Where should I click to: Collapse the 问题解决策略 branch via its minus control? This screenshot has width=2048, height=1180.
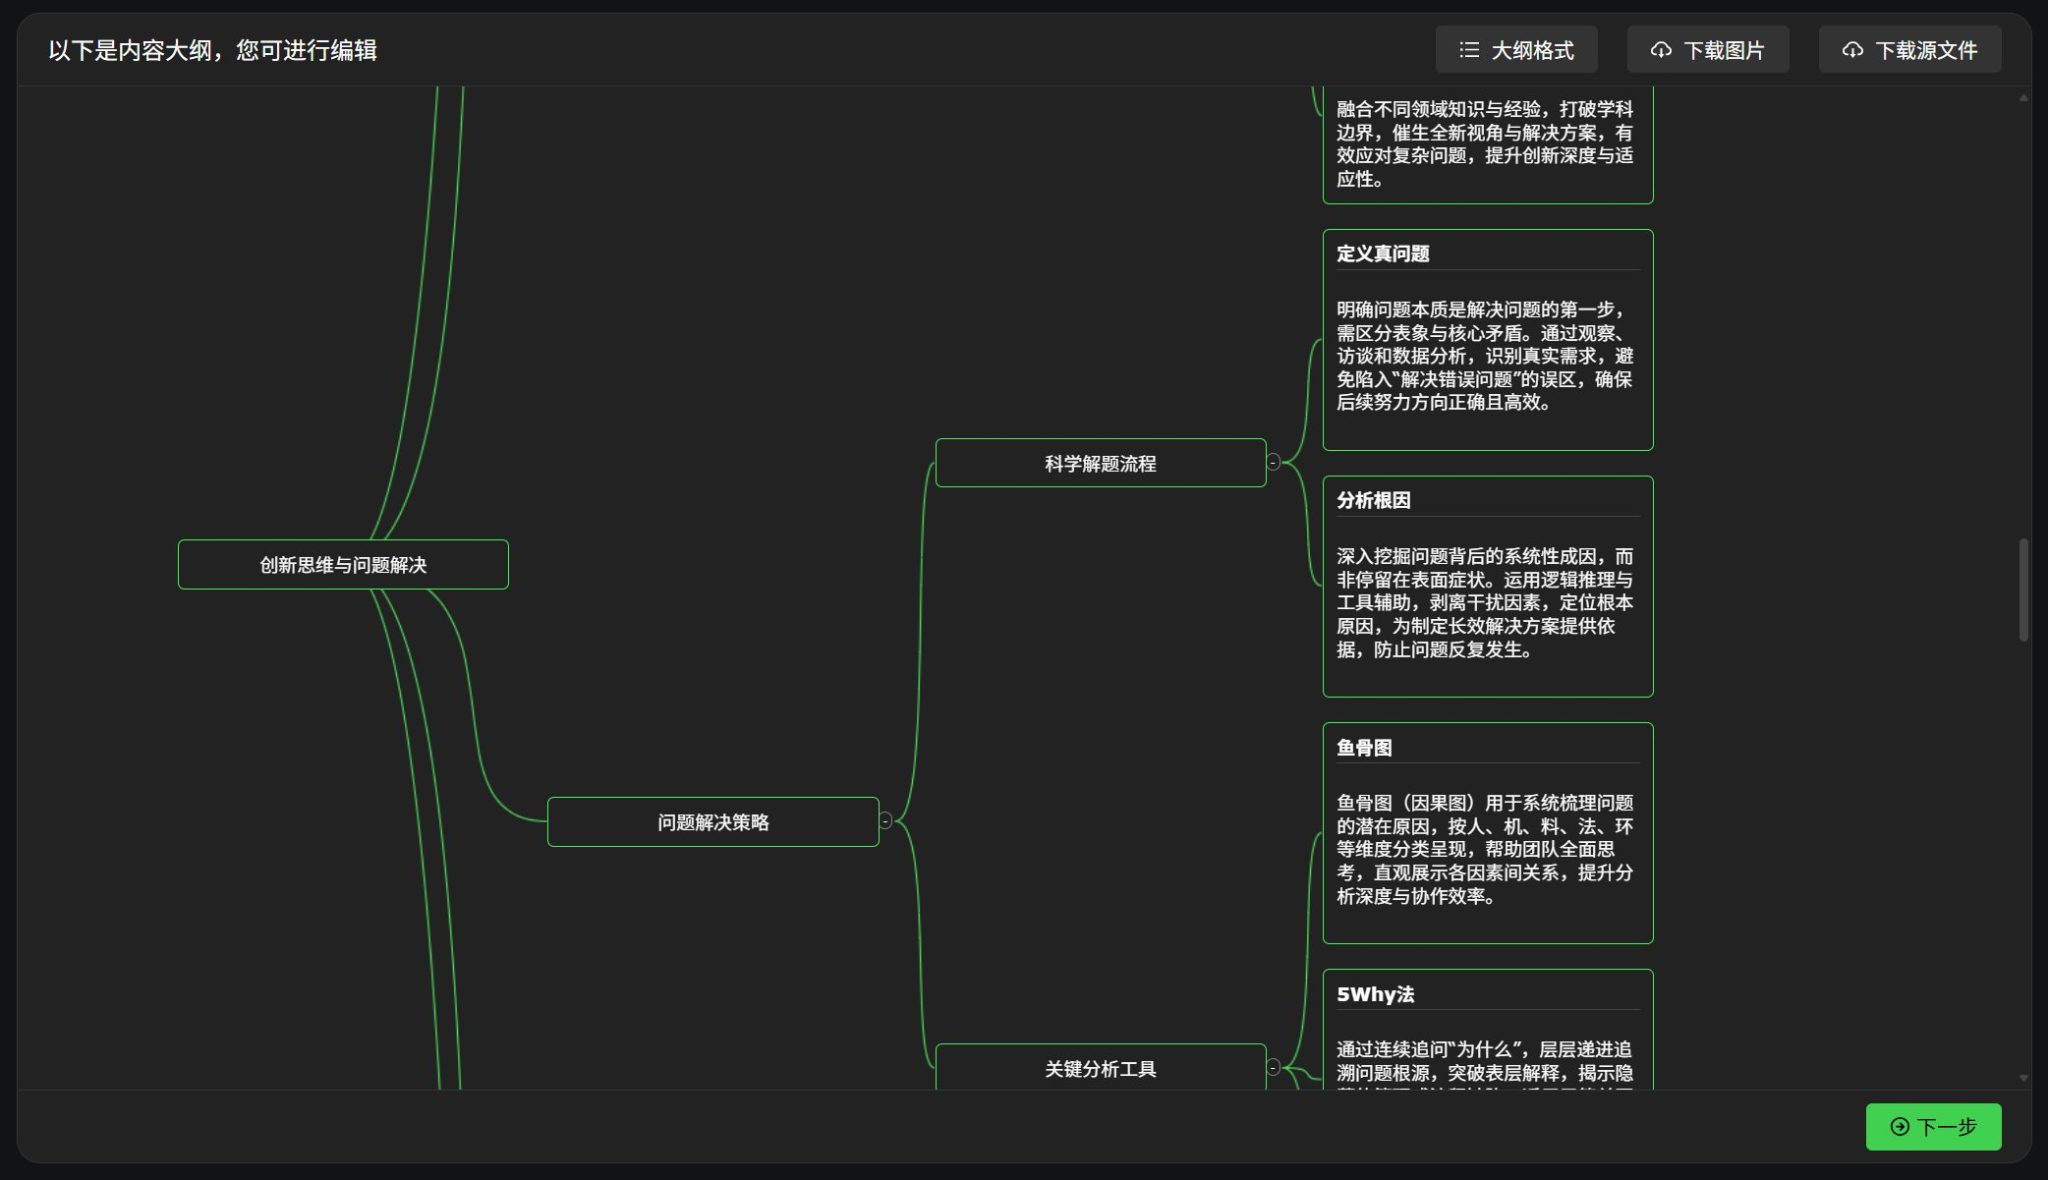885,820
